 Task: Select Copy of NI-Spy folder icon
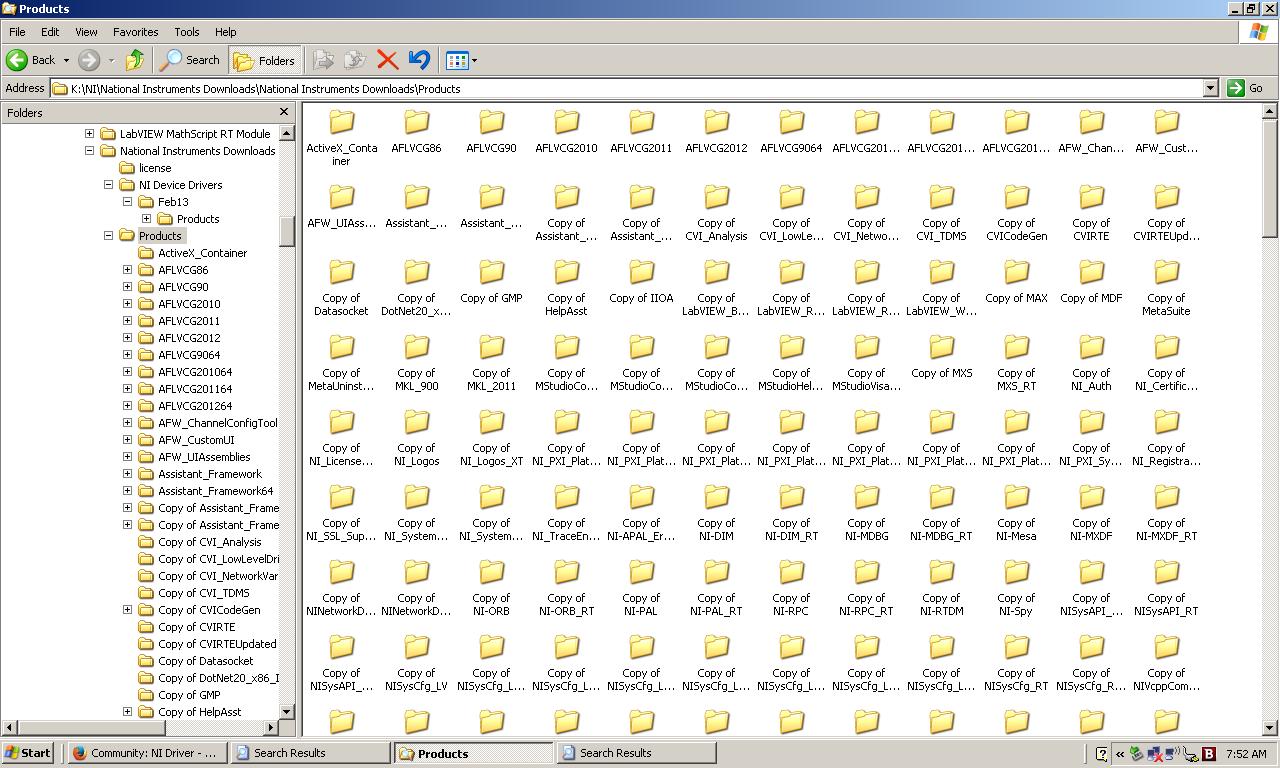tap(1016, 572)
